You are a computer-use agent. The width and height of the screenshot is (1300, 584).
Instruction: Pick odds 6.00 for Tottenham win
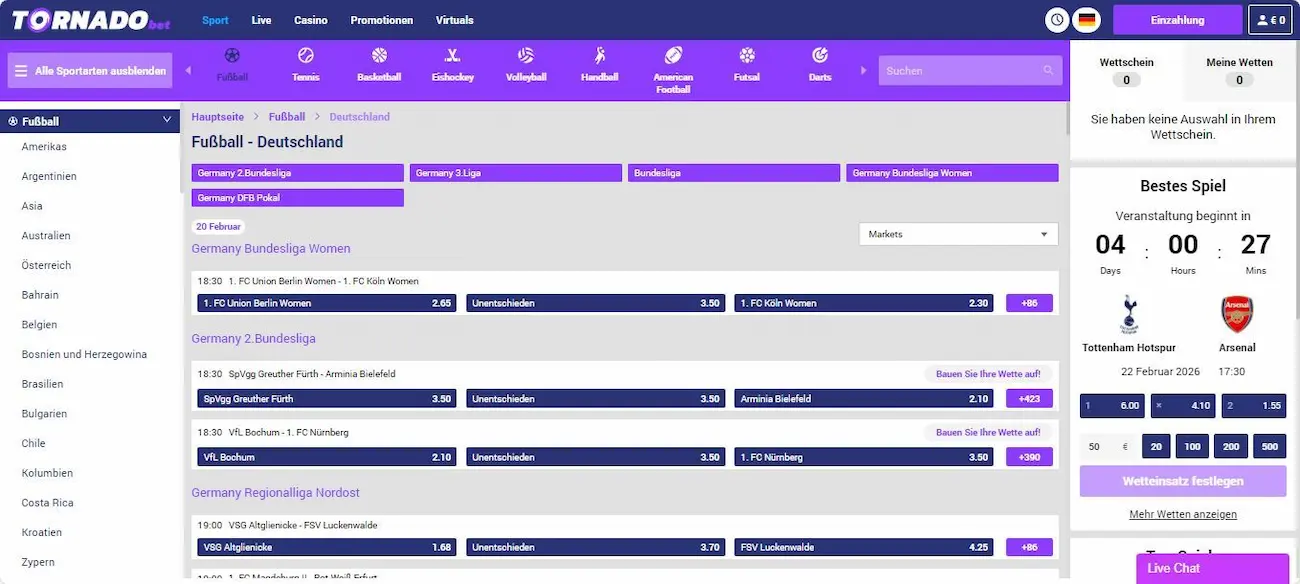pyautogui.click(x=1109, y=406)
